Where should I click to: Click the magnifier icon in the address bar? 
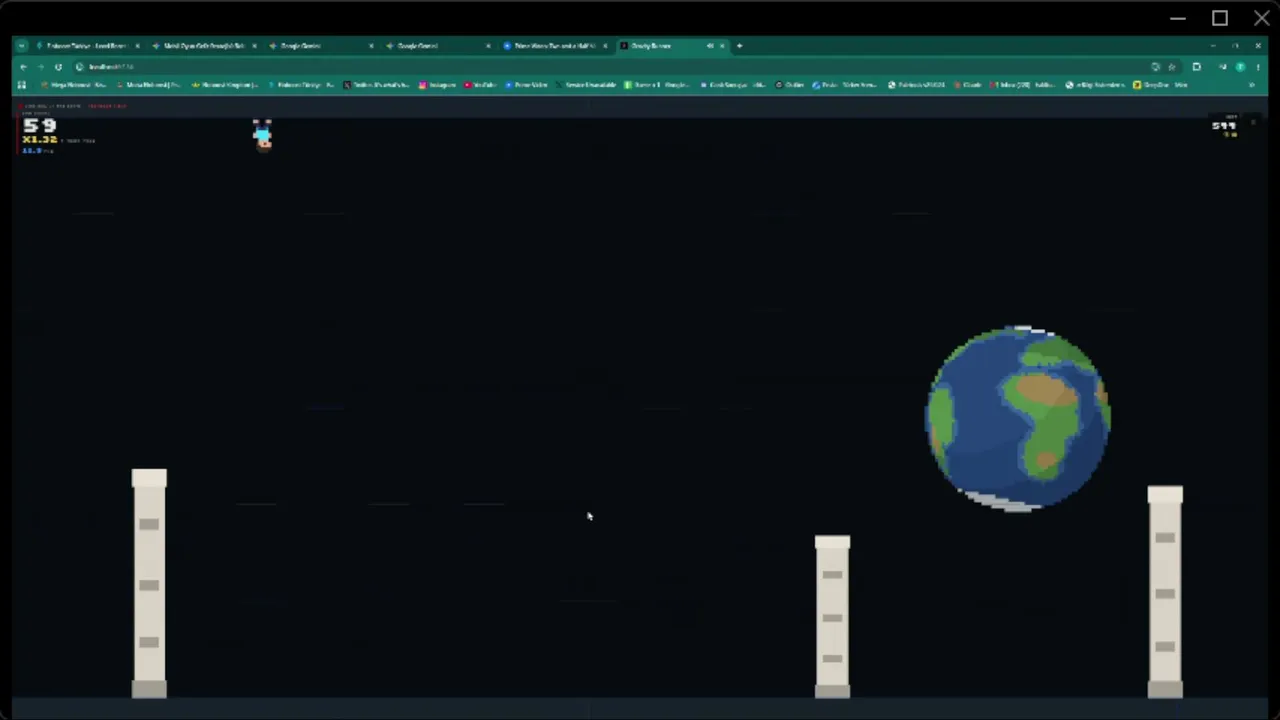1156,67
